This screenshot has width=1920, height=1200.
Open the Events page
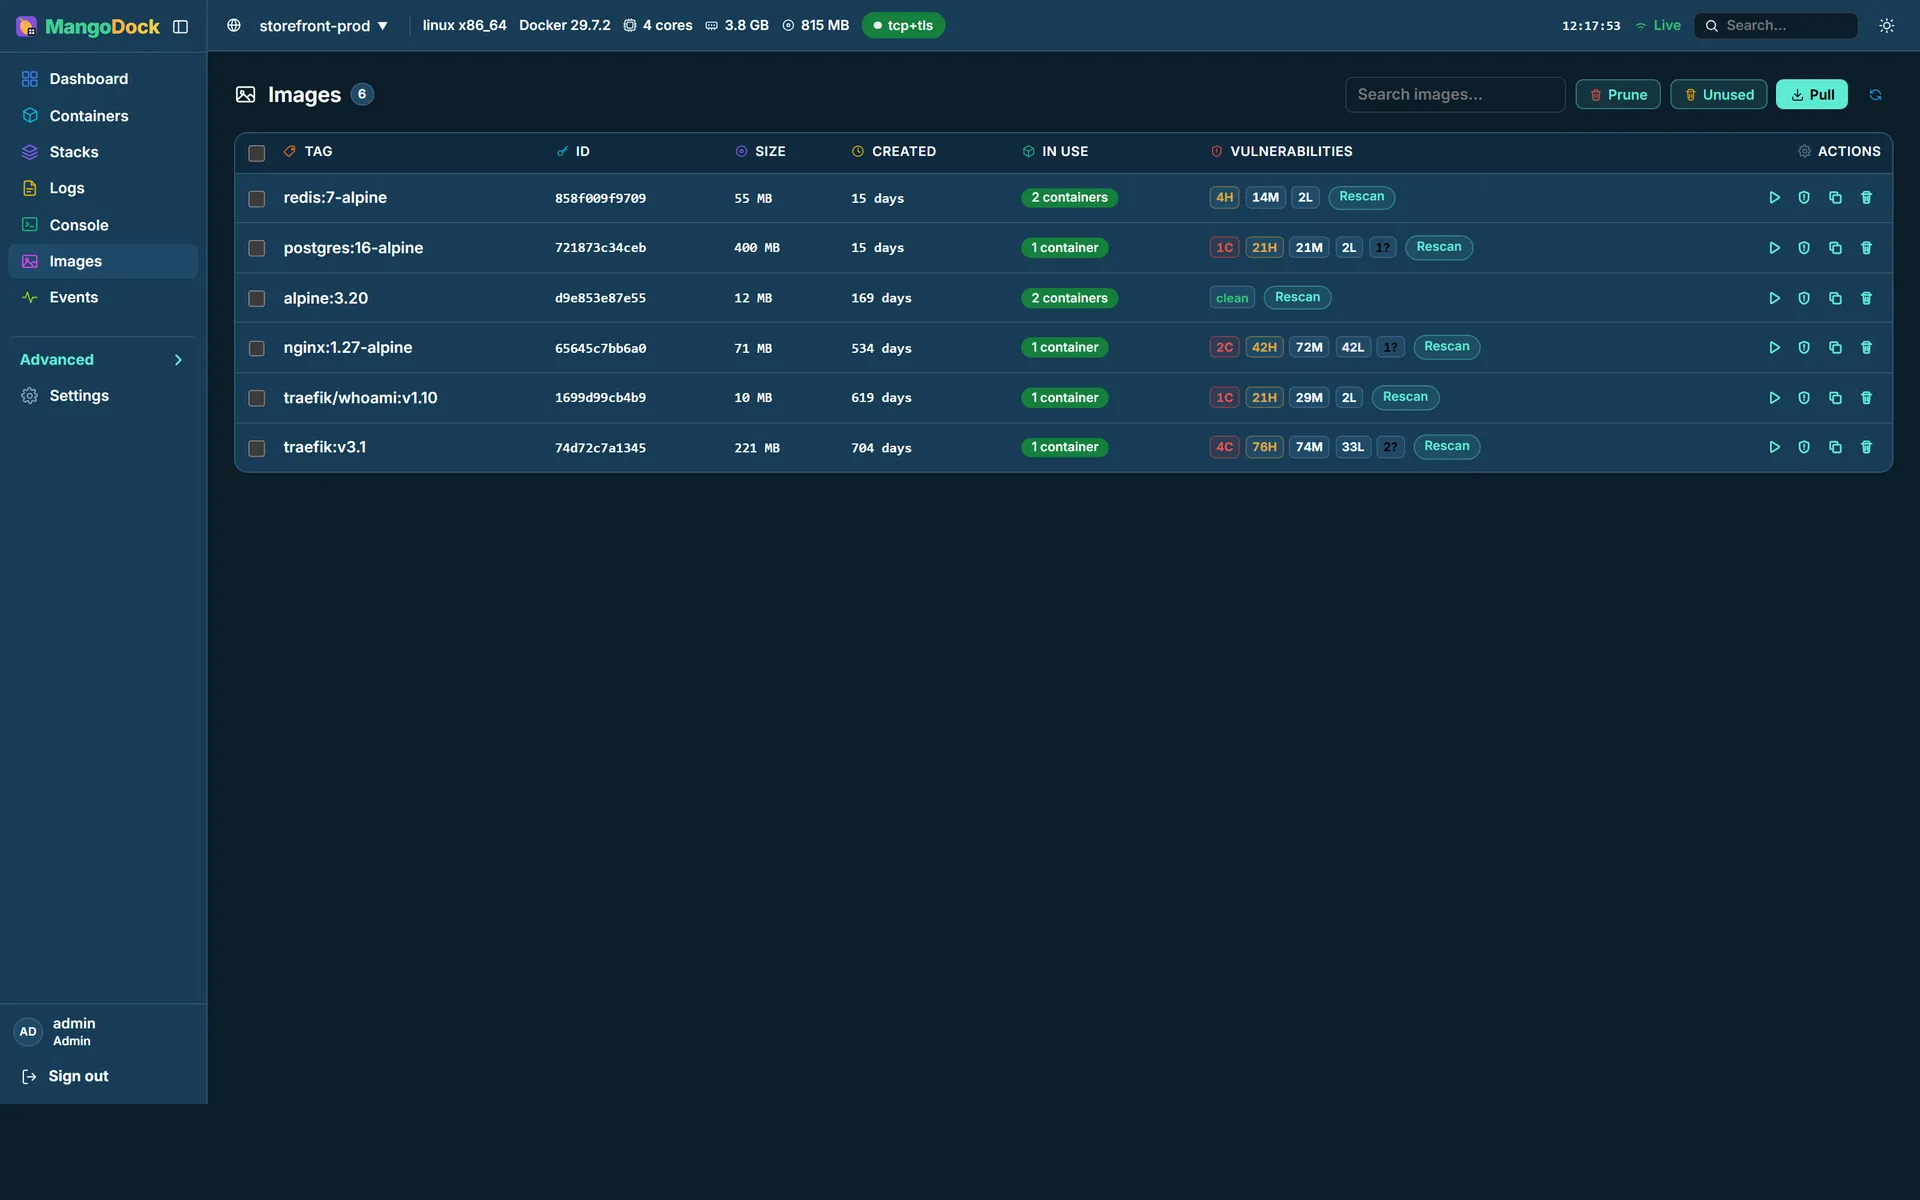103,297
